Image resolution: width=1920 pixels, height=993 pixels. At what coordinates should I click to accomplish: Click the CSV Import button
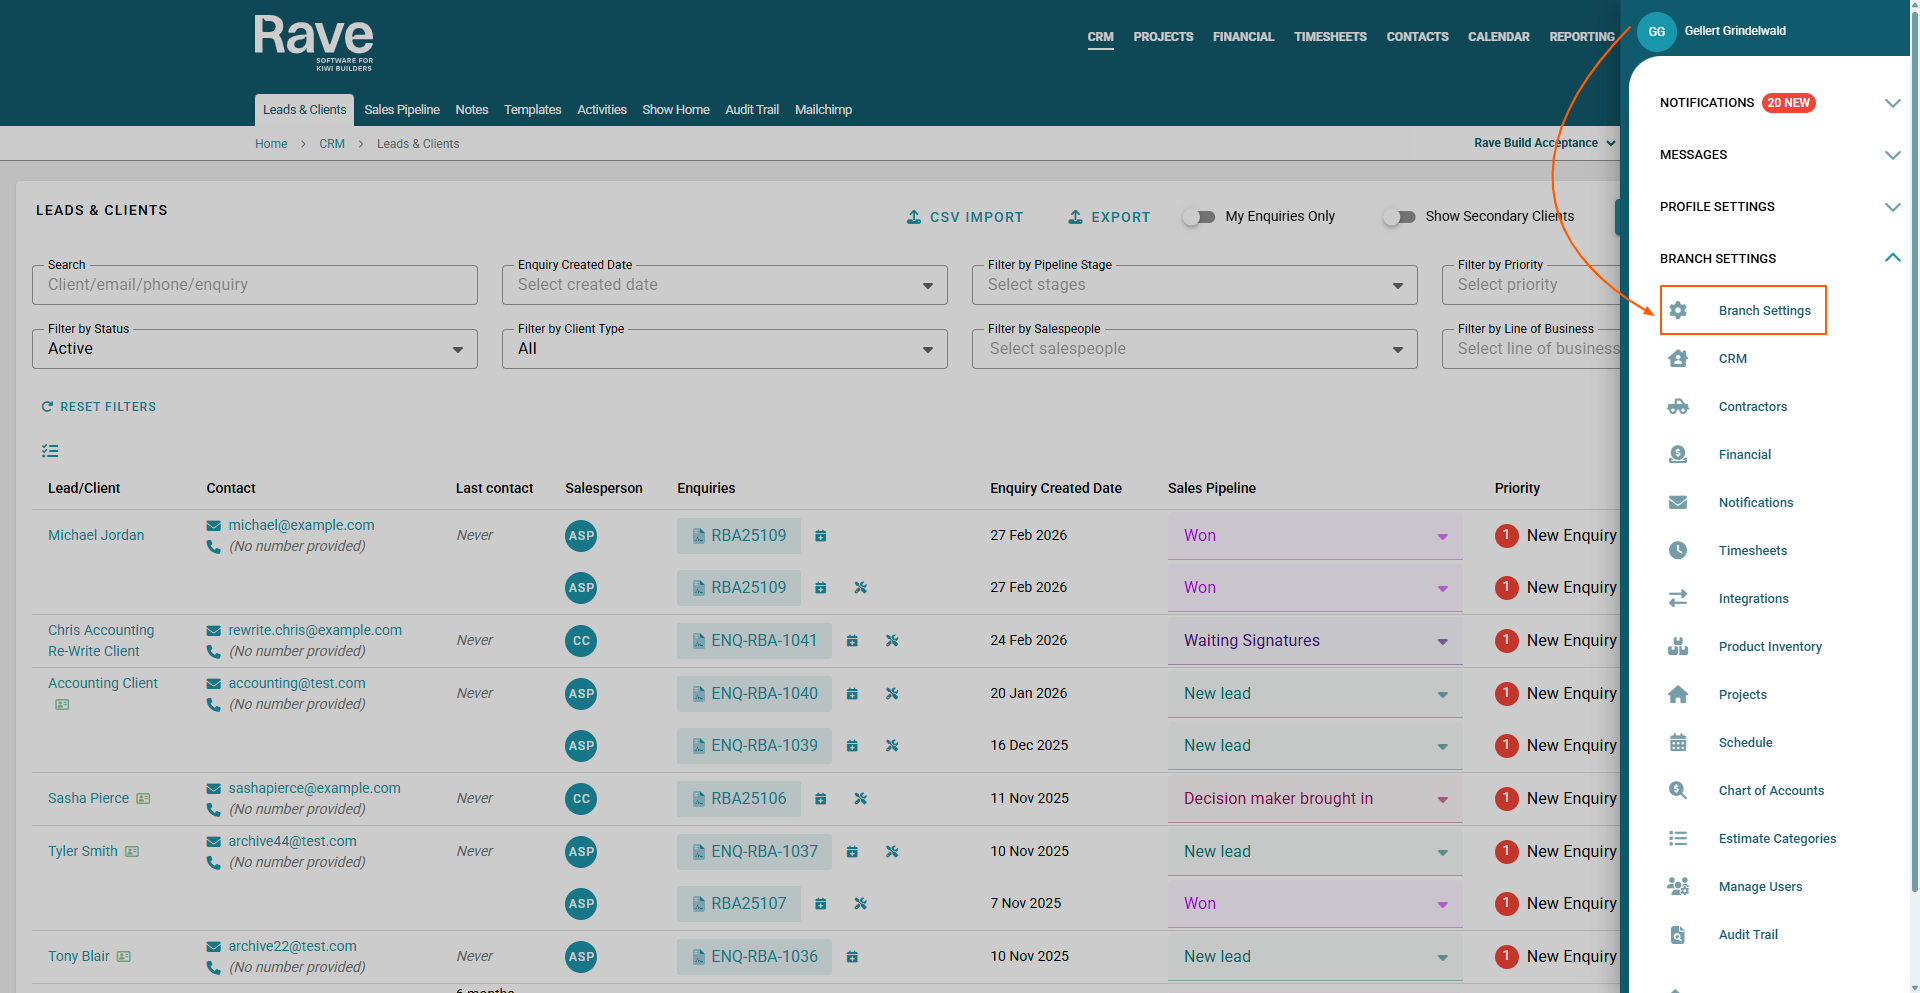[x=965, y=217]
